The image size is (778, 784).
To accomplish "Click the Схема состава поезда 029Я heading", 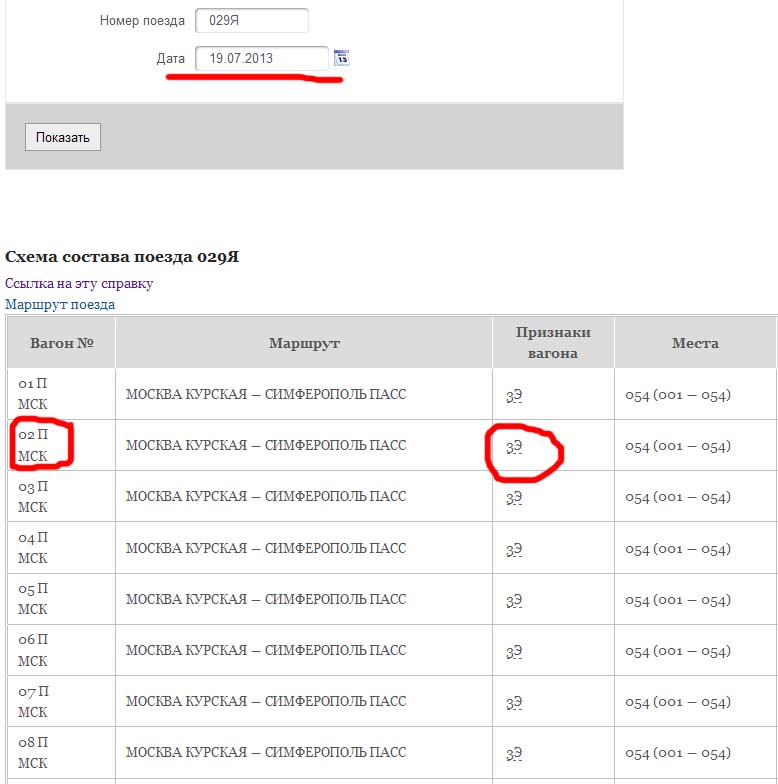I will tap(122, 257).
